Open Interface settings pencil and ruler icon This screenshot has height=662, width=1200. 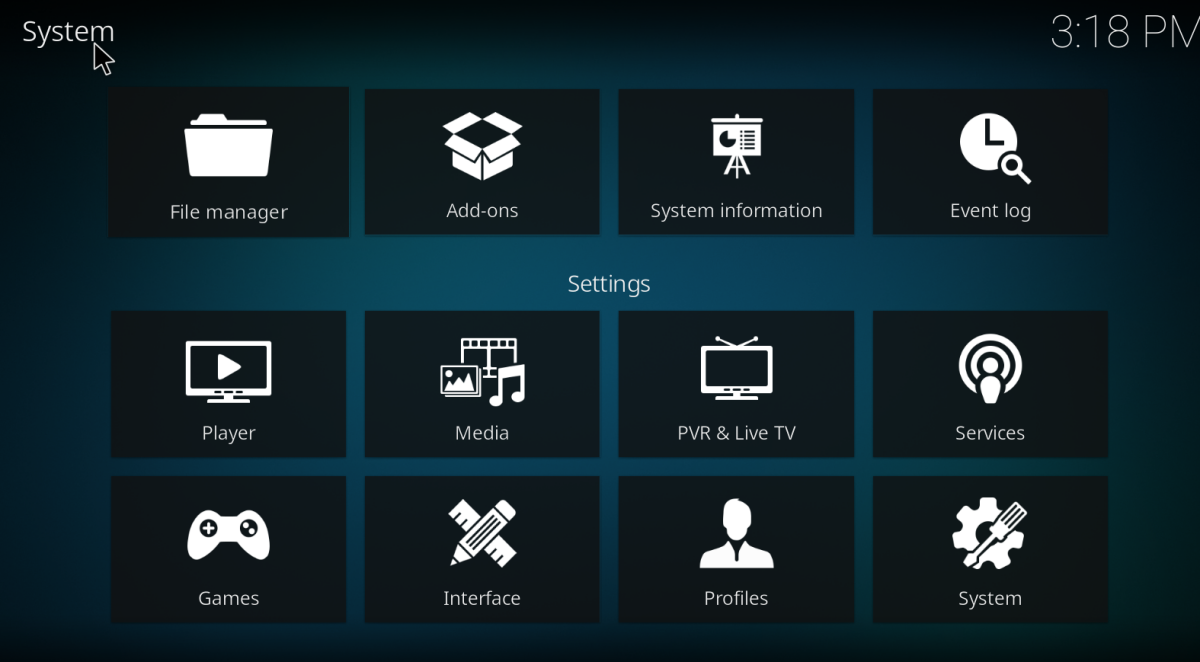tap(482, 533)
